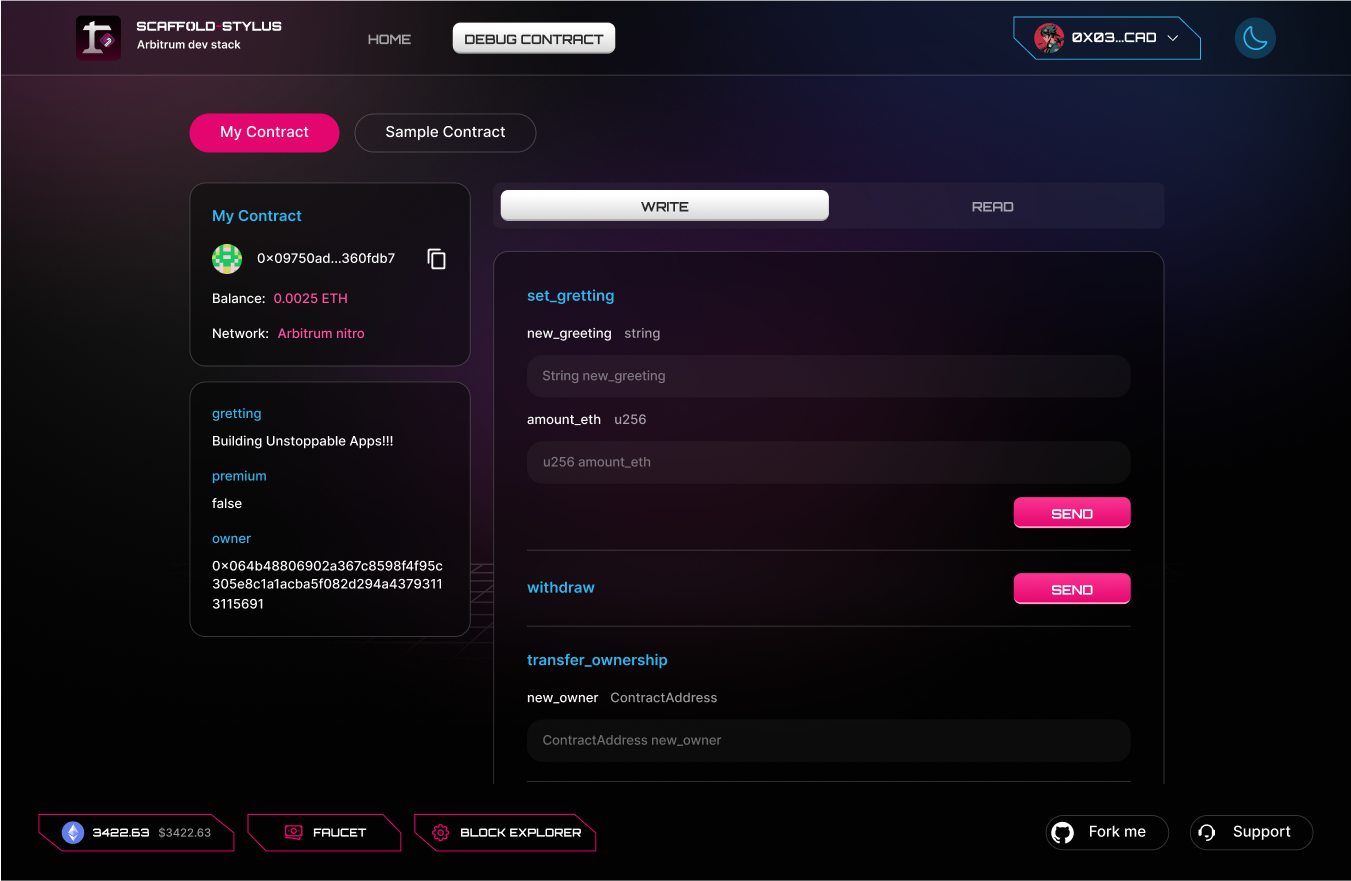
Task: Click the wallet account avatar
Action: pyautogui.click(x=1049, y=38)
